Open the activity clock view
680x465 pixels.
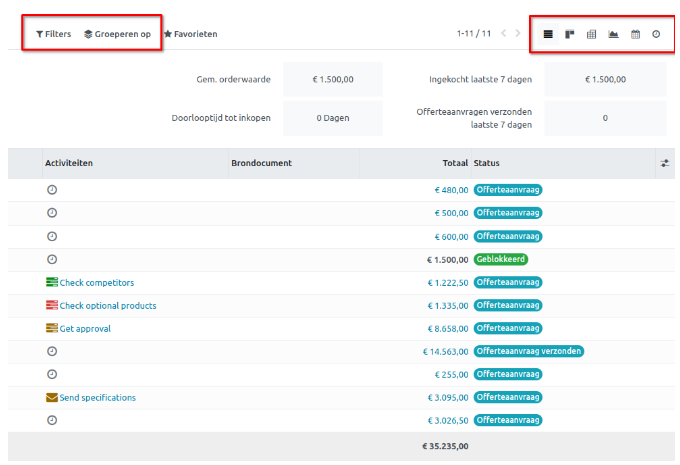(x=657, y=34)
